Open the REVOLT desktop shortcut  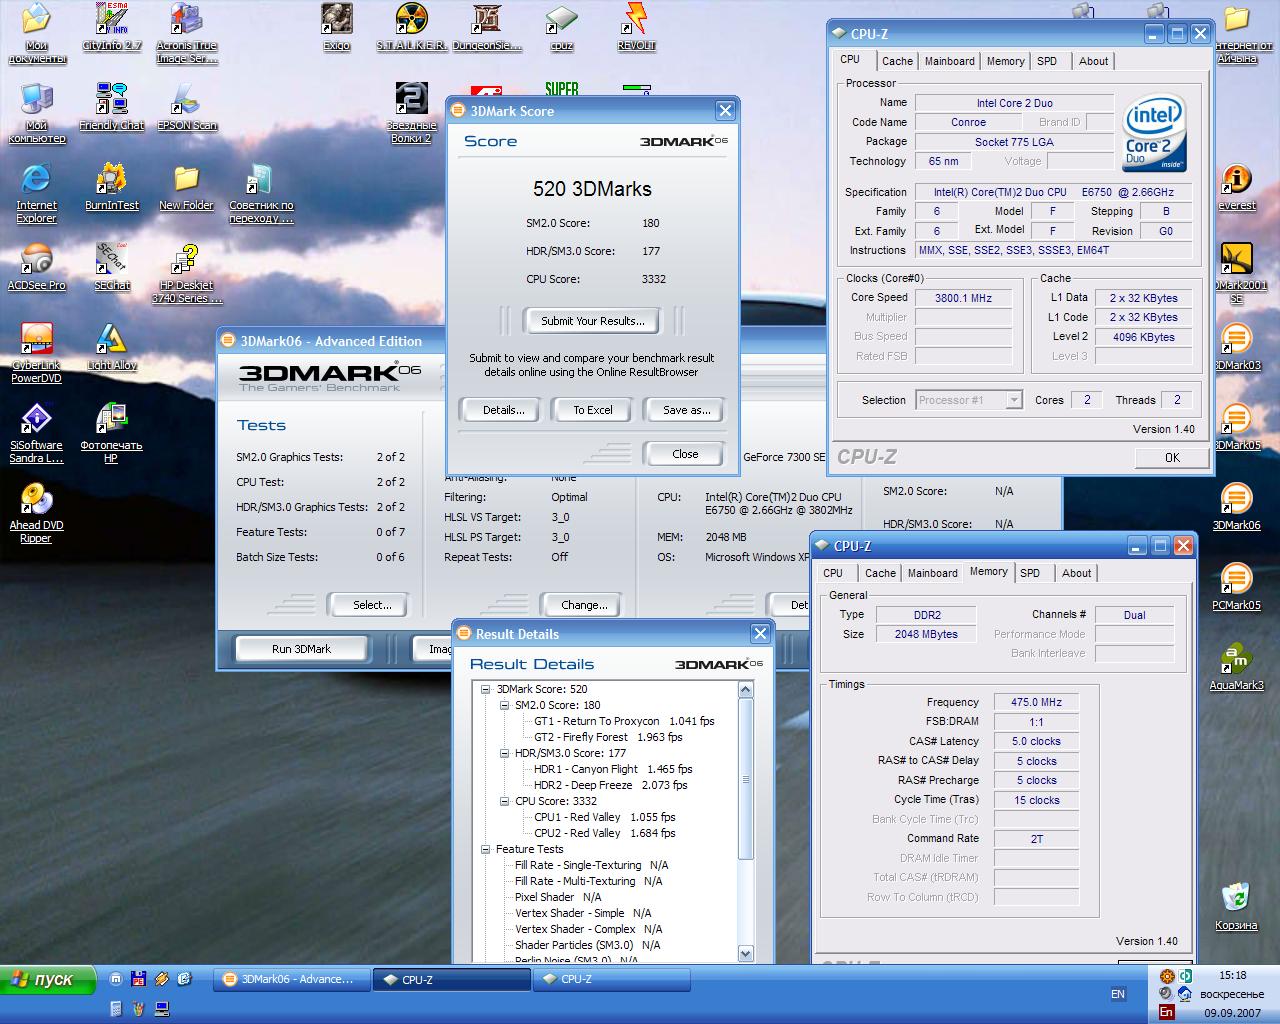click(636, 28)
